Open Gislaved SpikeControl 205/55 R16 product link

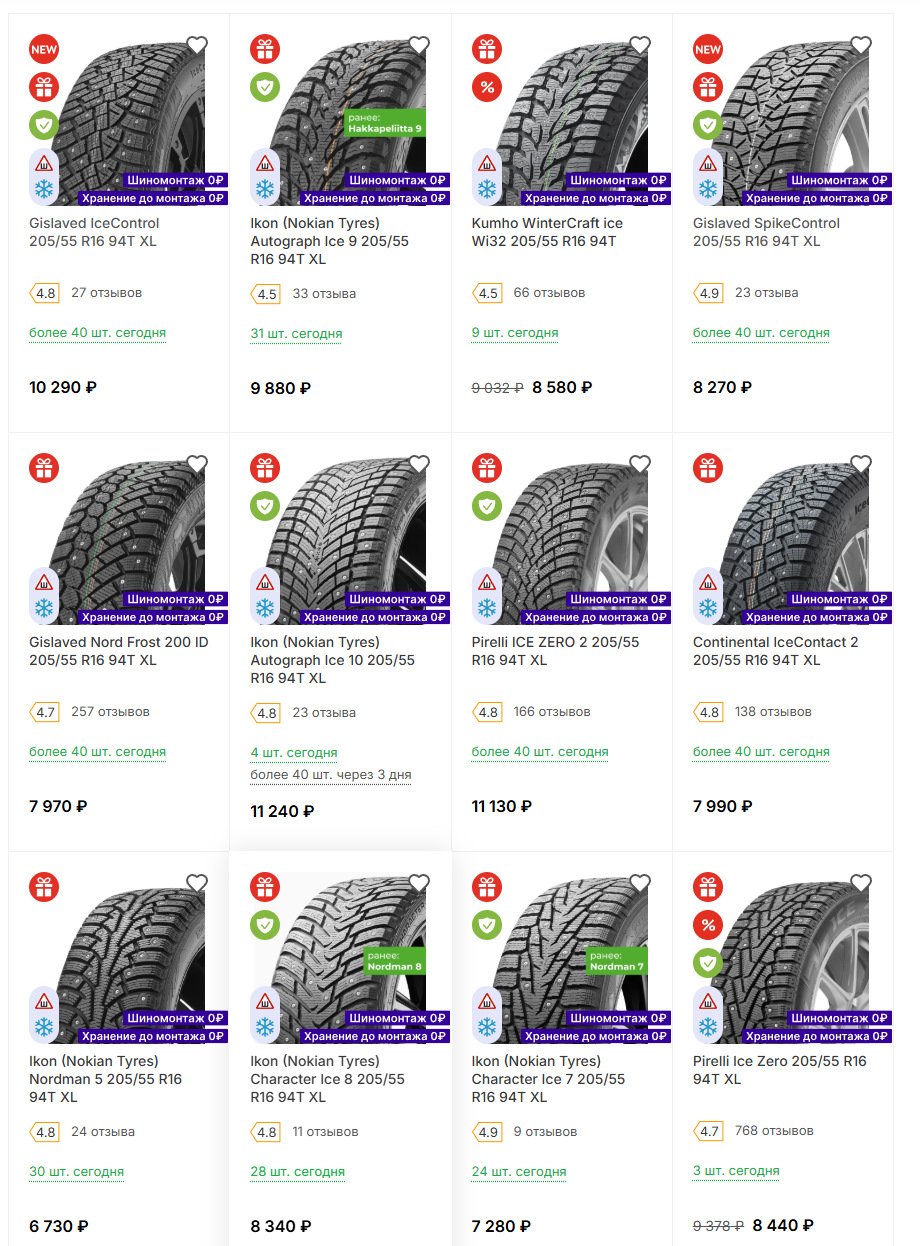click(766, 232)
